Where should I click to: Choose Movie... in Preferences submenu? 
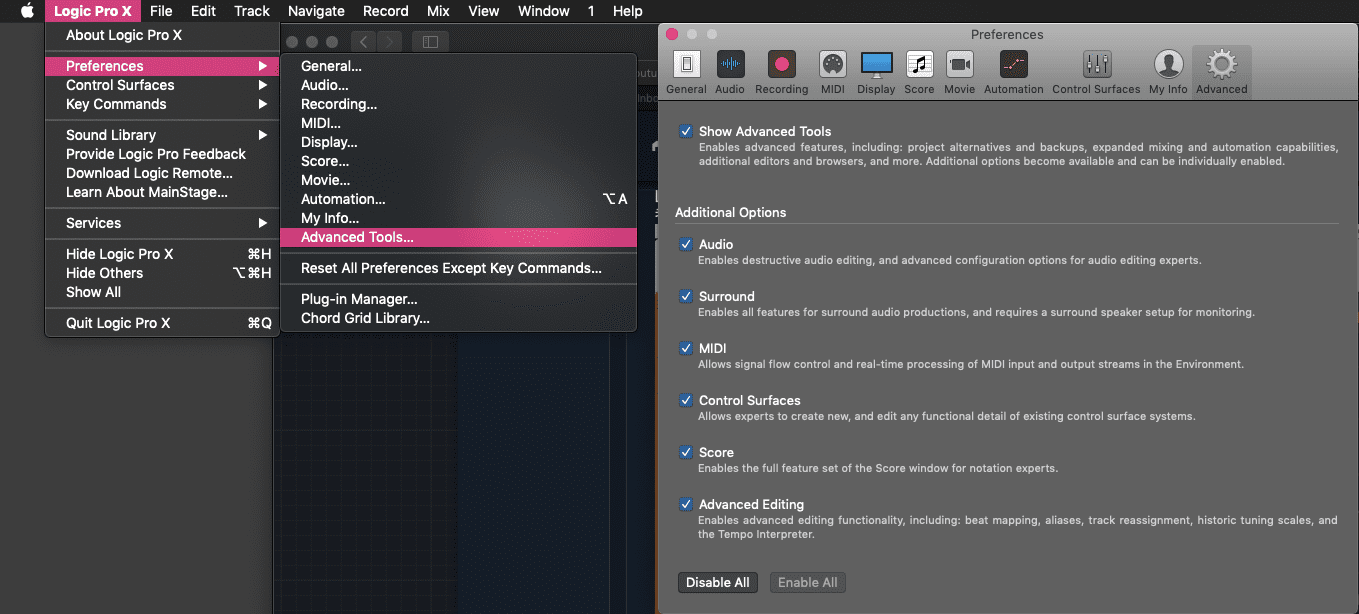[x=458, y=180]
